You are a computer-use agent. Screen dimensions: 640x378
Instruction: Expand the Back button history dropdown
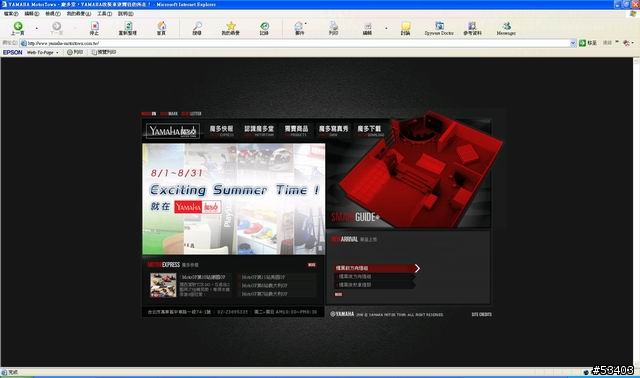point(37,28)
